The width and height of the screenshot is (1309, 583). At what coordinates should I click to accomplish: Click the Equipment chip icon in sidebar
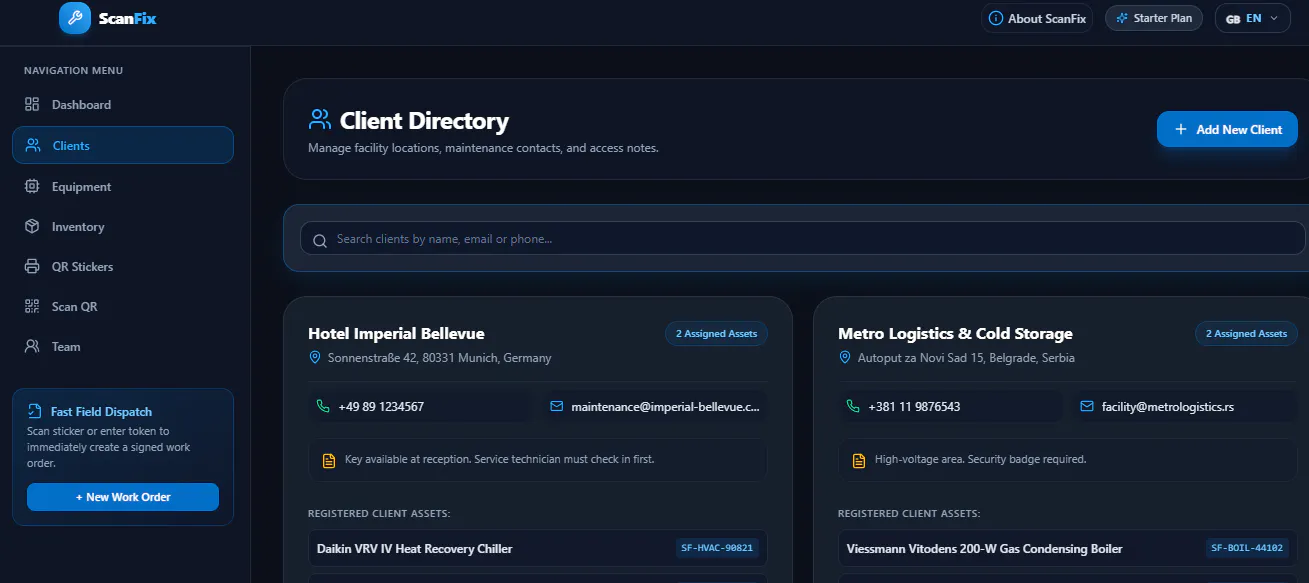[x=32, y=186]
